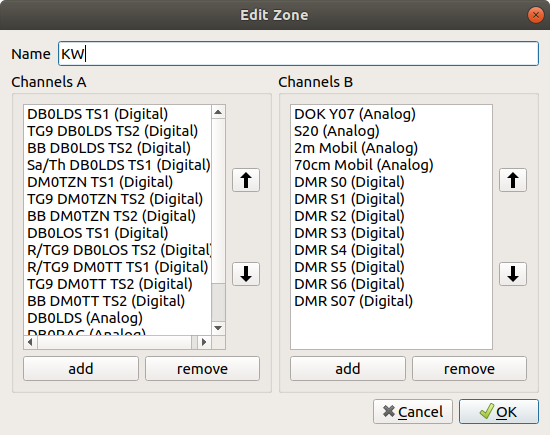This screenshot has width=550, height=435.
Task: Move selected Channels B item up
Action: pos(513,180)
